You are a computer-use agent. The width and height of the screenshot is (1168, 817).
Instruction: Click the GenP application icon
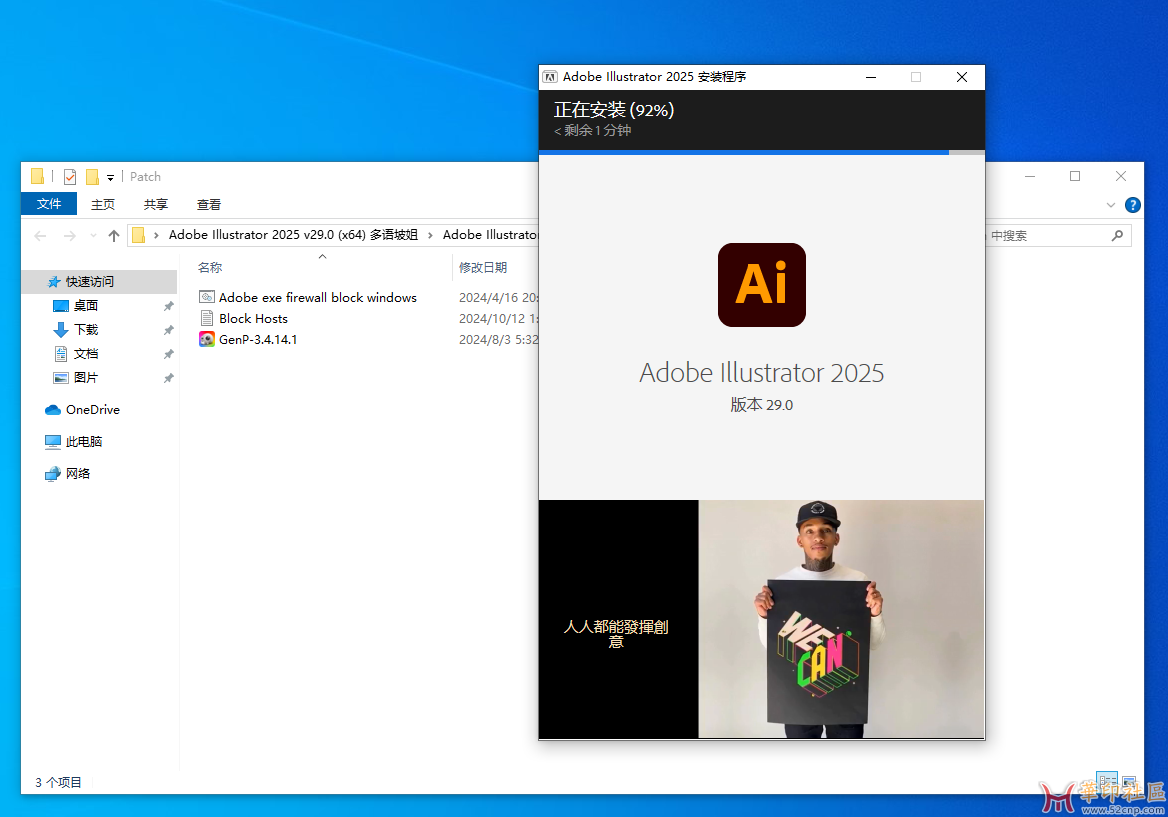point(206,339)
